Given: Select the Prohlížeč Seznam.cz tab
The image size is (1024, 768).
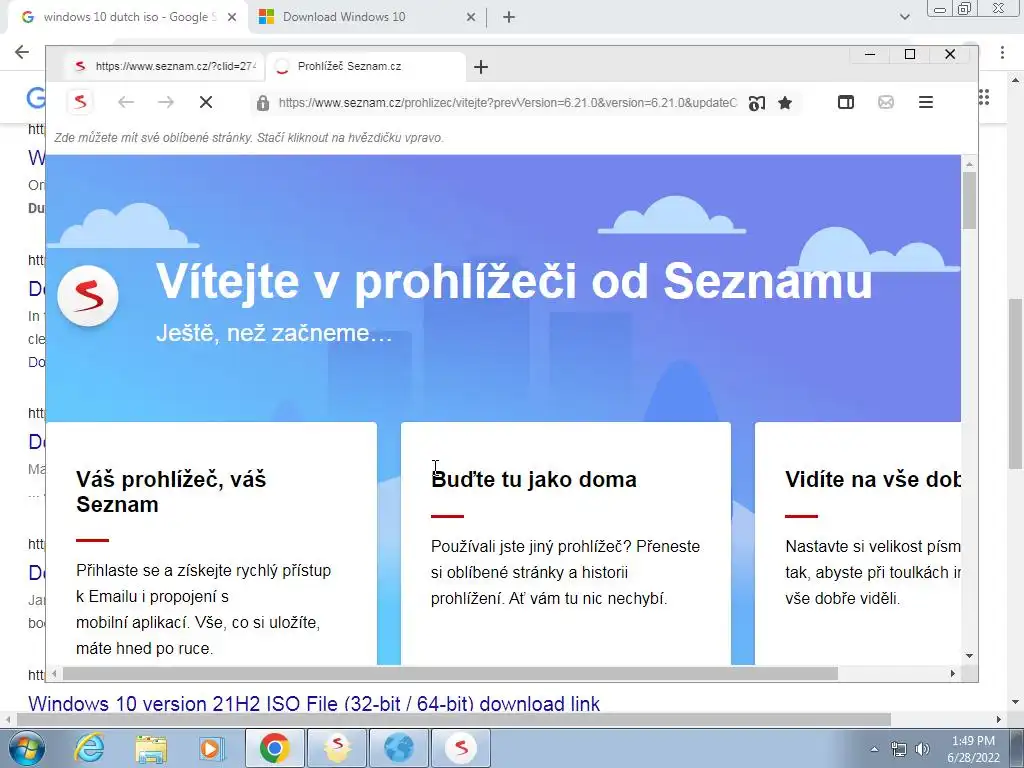Looking at the screenshot, I should (x=366, y=66).
